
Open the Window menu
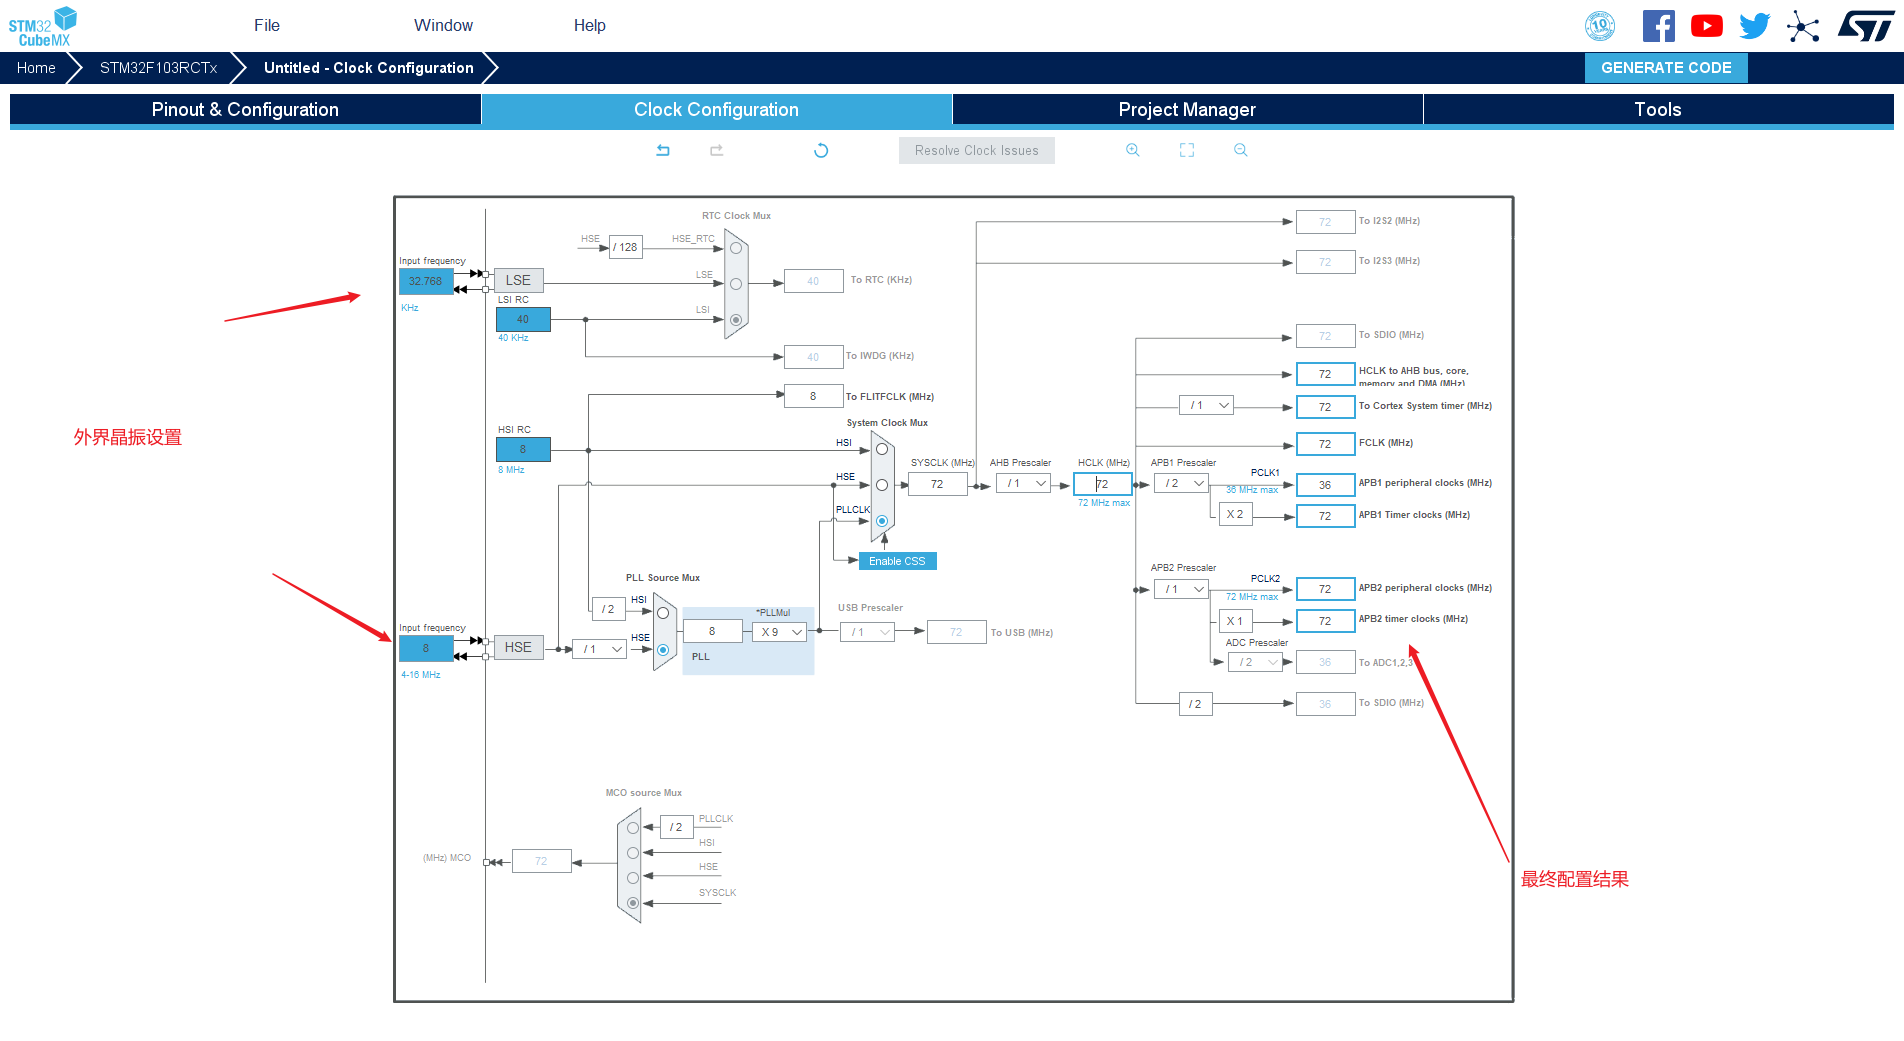pyautogui.click(x=443, y=26)
